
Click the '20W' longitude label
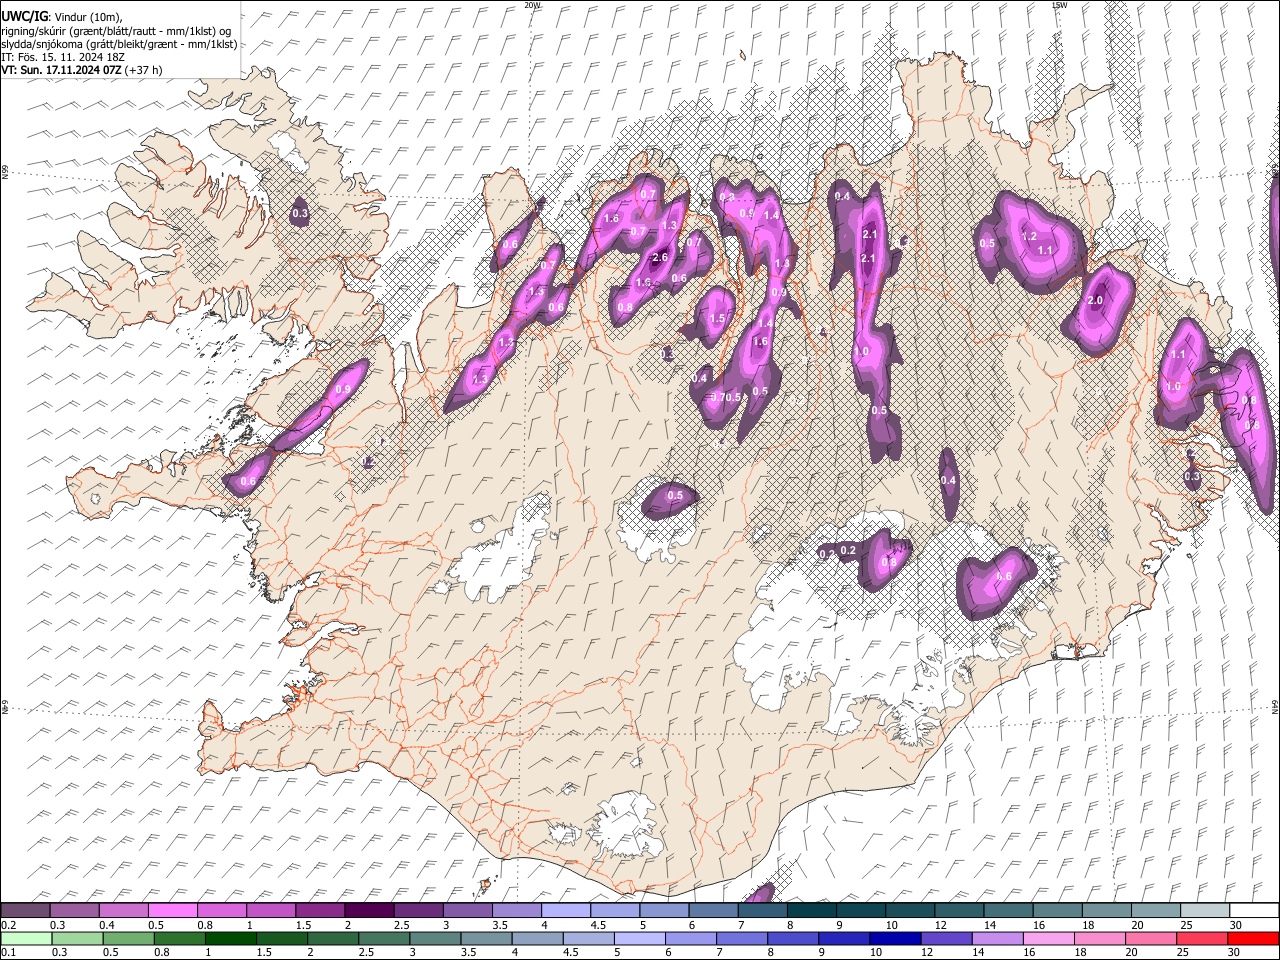(532, 5)
